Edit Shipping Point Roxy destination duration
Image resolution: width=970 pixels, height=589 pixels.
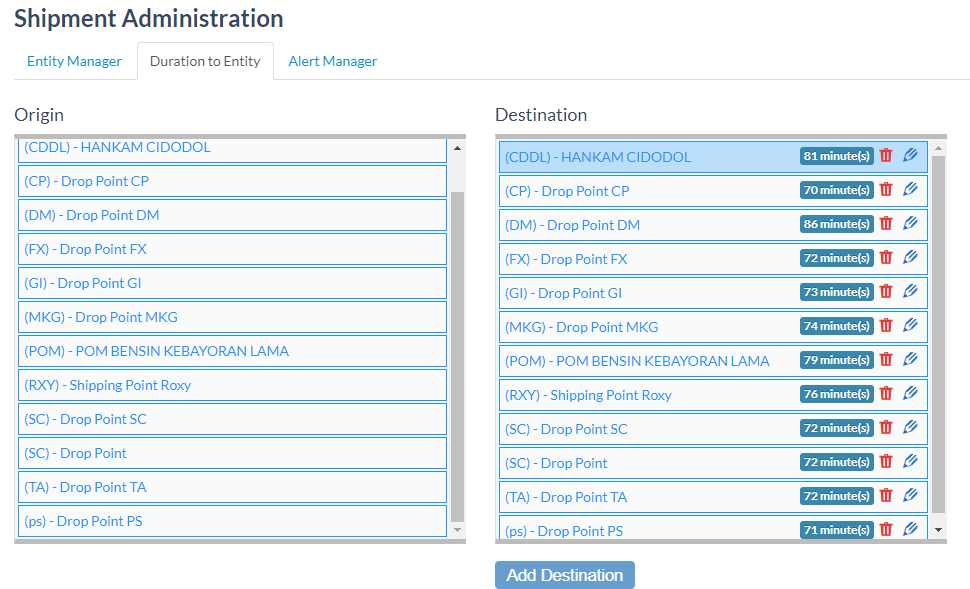click(x=910, y=394)
